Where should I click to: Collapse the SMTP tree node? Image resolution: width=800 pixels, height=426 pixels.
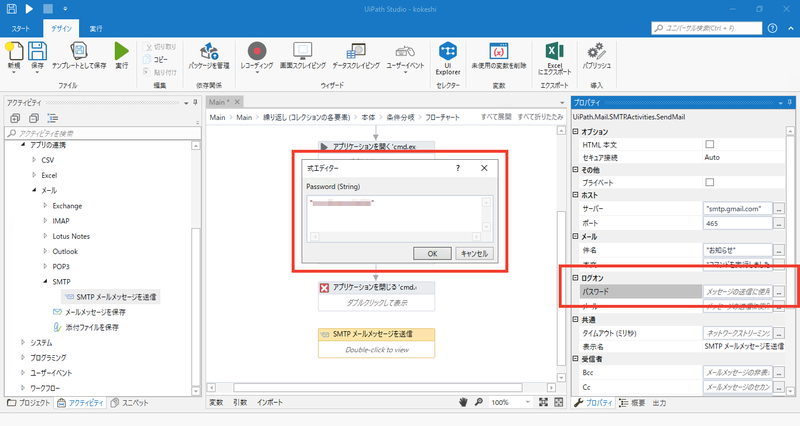[45, 281]
